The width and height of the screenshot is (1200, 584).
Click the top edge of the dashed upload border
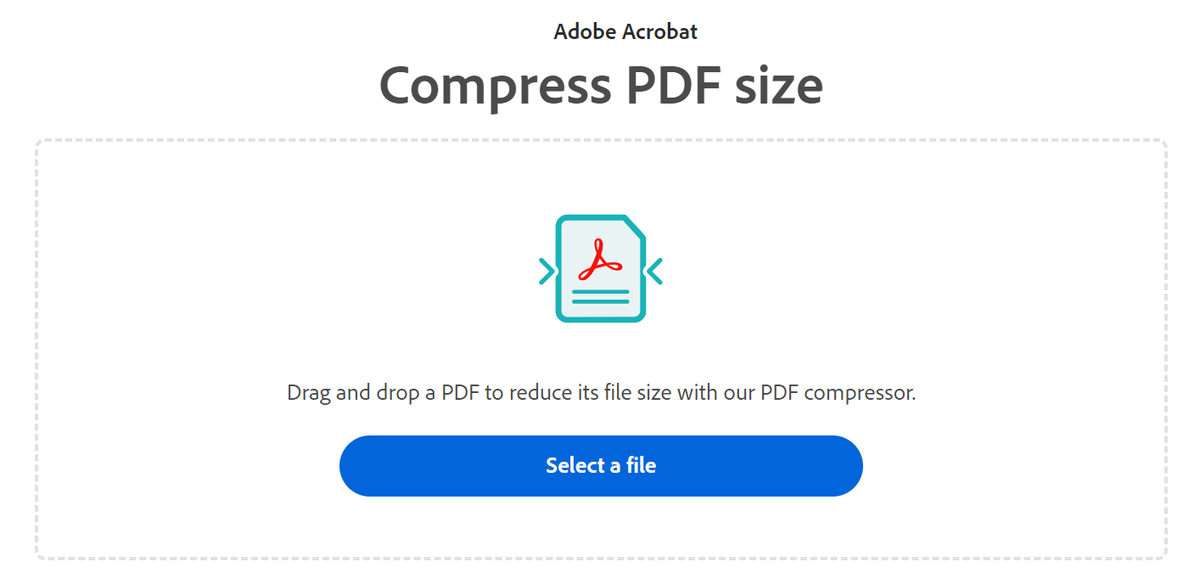[600, 140]
